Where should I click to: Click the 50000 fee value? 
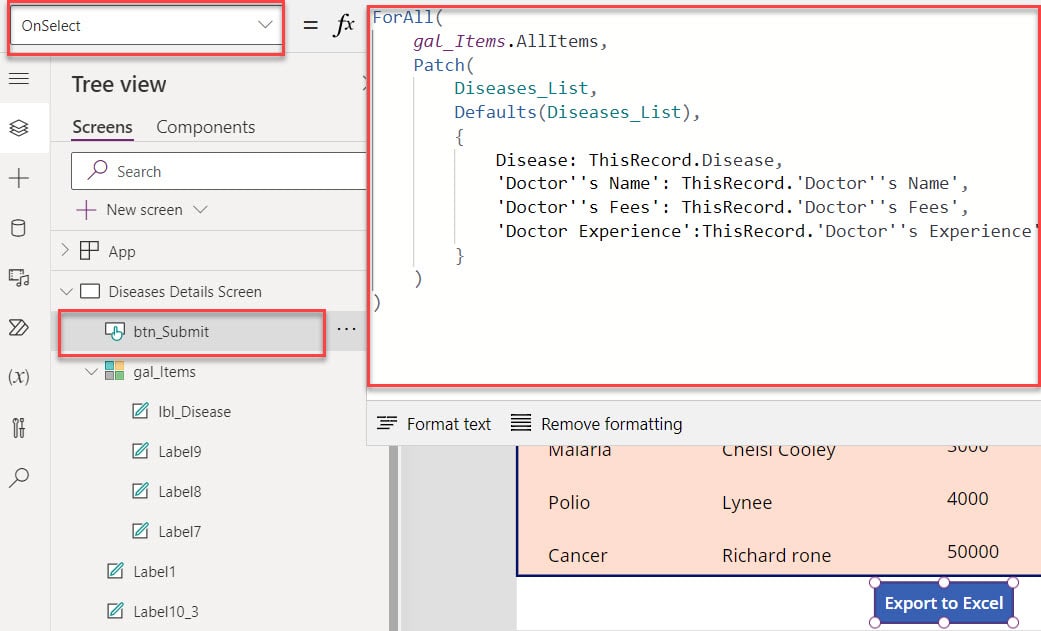(x=973, y=551)
